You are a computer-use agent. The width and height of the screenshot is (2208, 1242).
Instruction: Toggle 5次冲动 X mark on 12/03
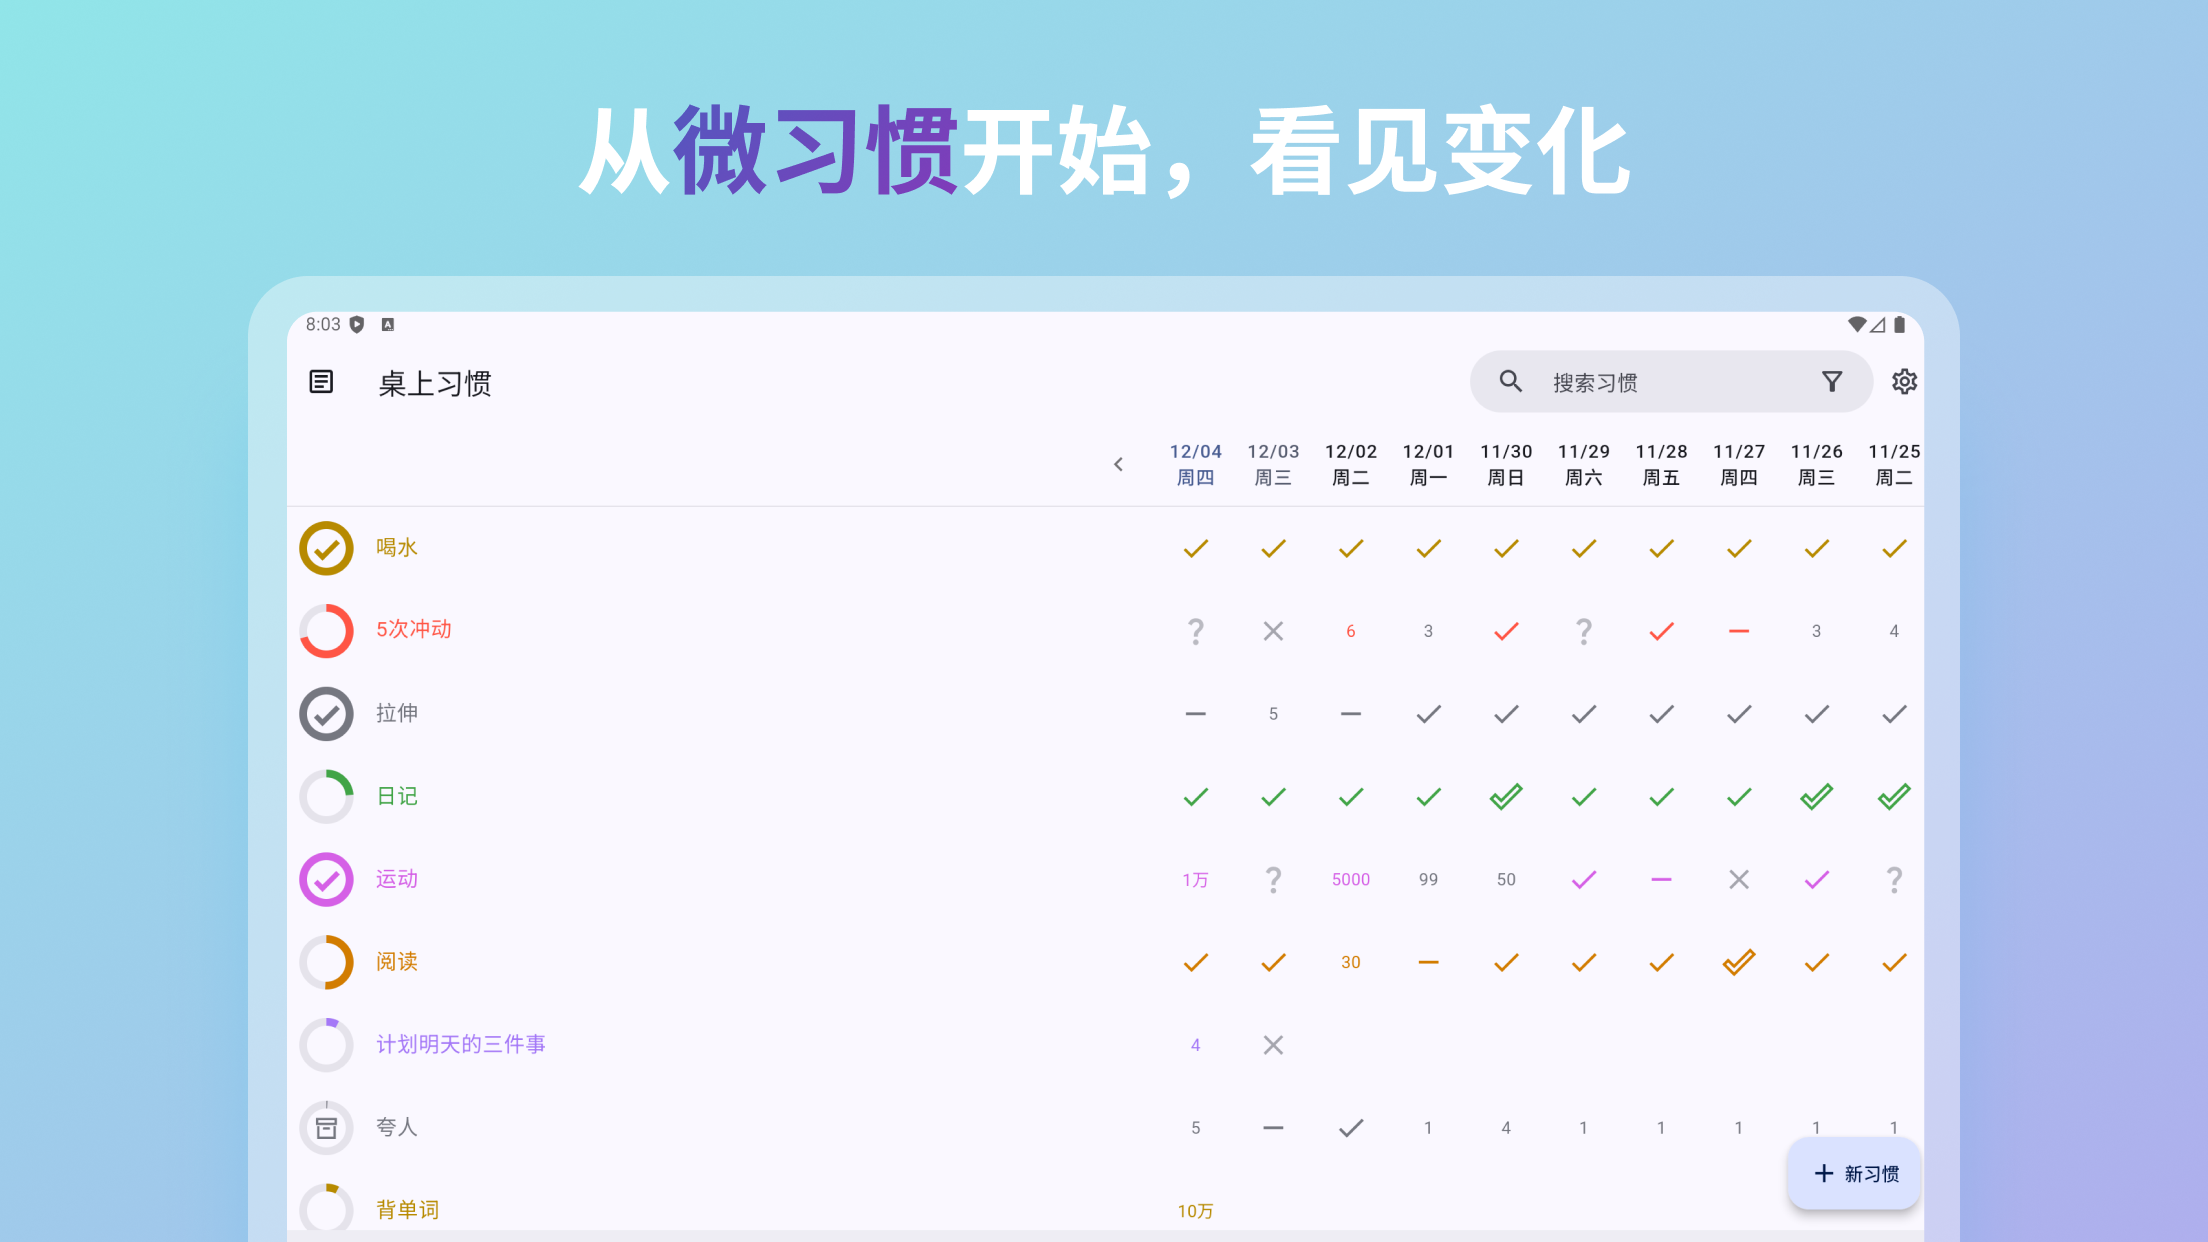click(x=1273, y=631)
